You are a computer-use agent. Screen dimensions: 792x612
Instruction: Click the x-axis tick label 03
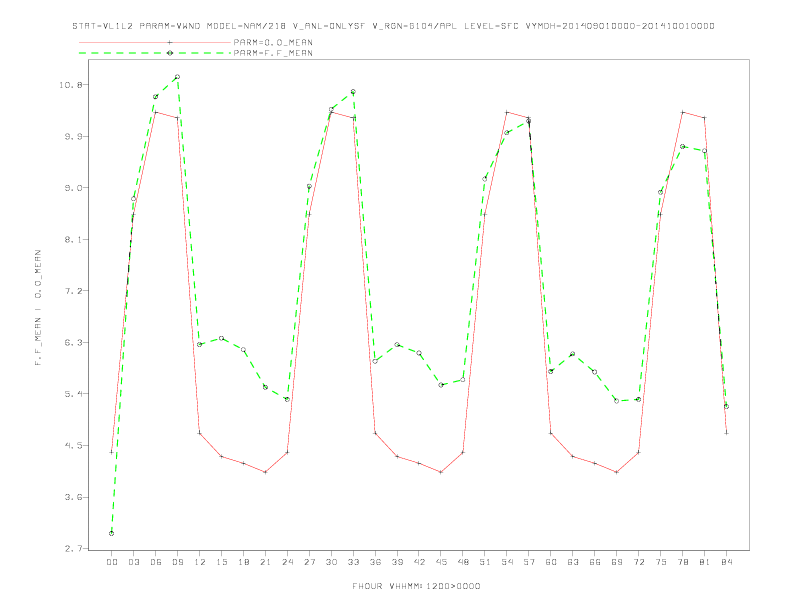[133, 562]
